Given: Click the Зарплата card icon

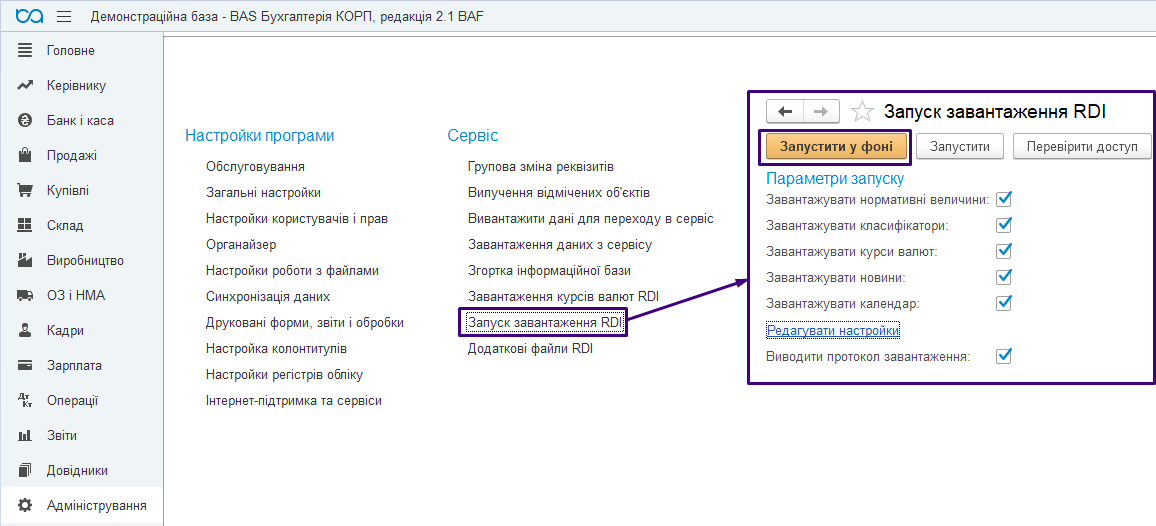Looking at the screenshot, I should coord(25,365).
